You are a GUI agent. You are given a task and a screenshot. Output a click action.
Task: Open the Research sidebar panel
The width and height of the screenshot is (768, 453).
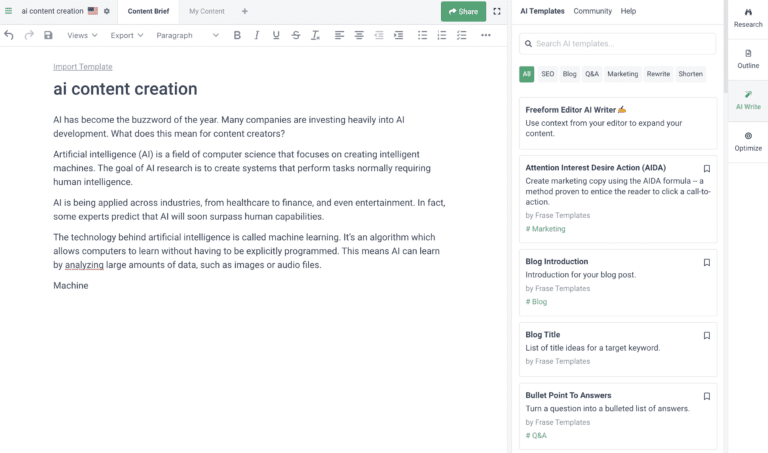(747, 17)
